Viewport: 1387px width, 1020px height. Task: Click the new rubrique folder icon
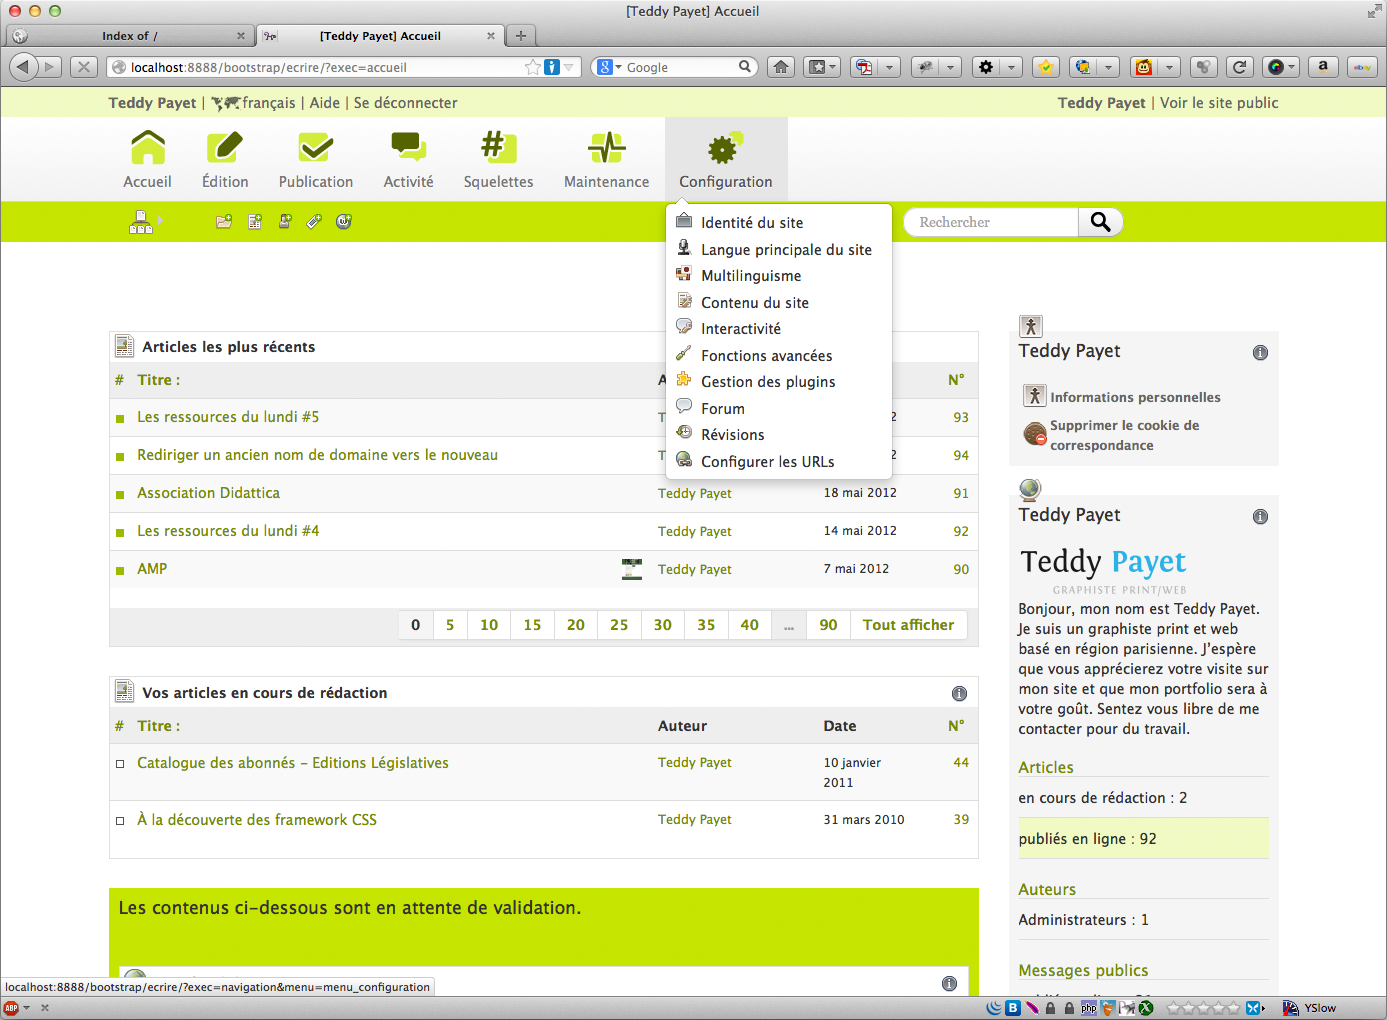[x=224, y=222]
